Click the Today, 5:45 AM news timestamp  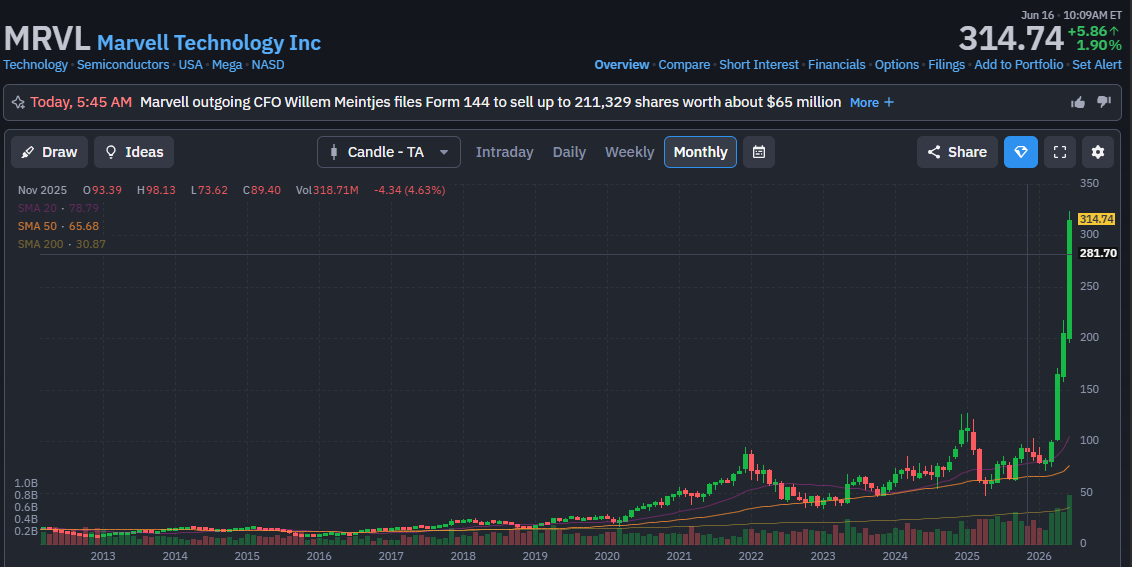coord(81,103)
